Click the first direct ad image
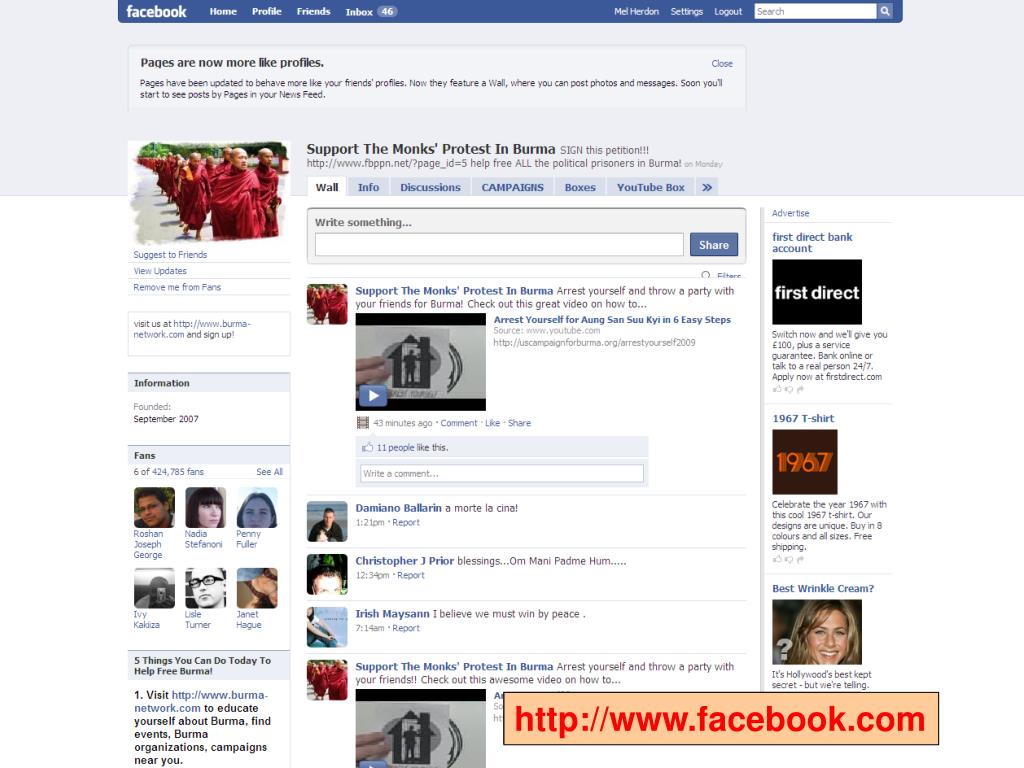Viewport: 1024px width, 768px height. point(817,292)
